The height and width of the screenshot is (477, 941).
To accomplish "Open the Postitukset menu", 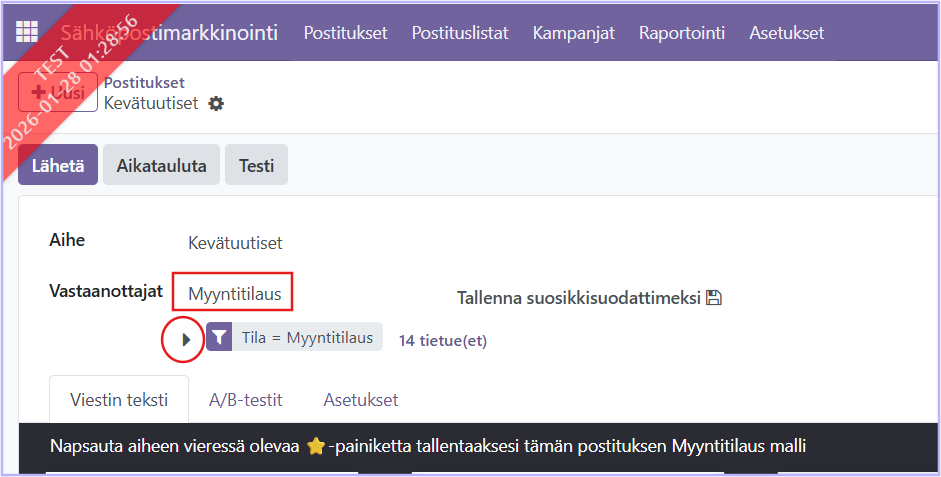I will pos(345,32).
